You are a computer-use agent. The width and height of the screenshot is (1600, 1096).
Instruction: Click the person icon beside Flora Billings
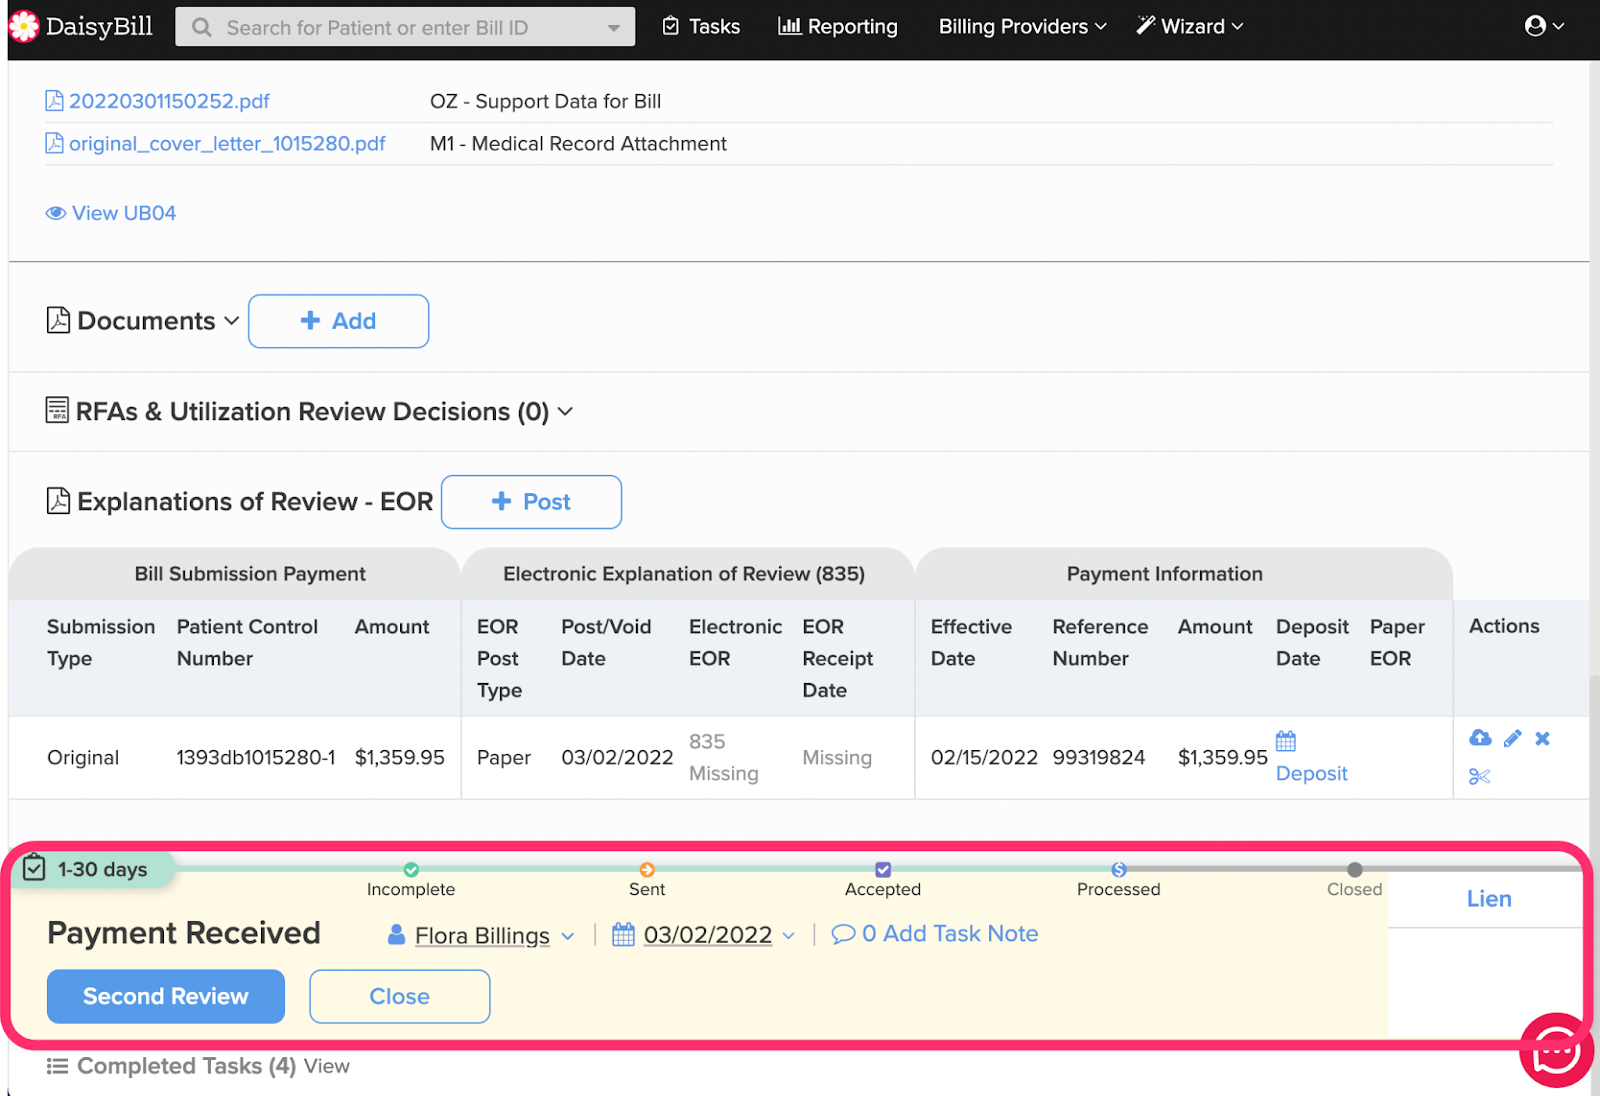[397, 935]
